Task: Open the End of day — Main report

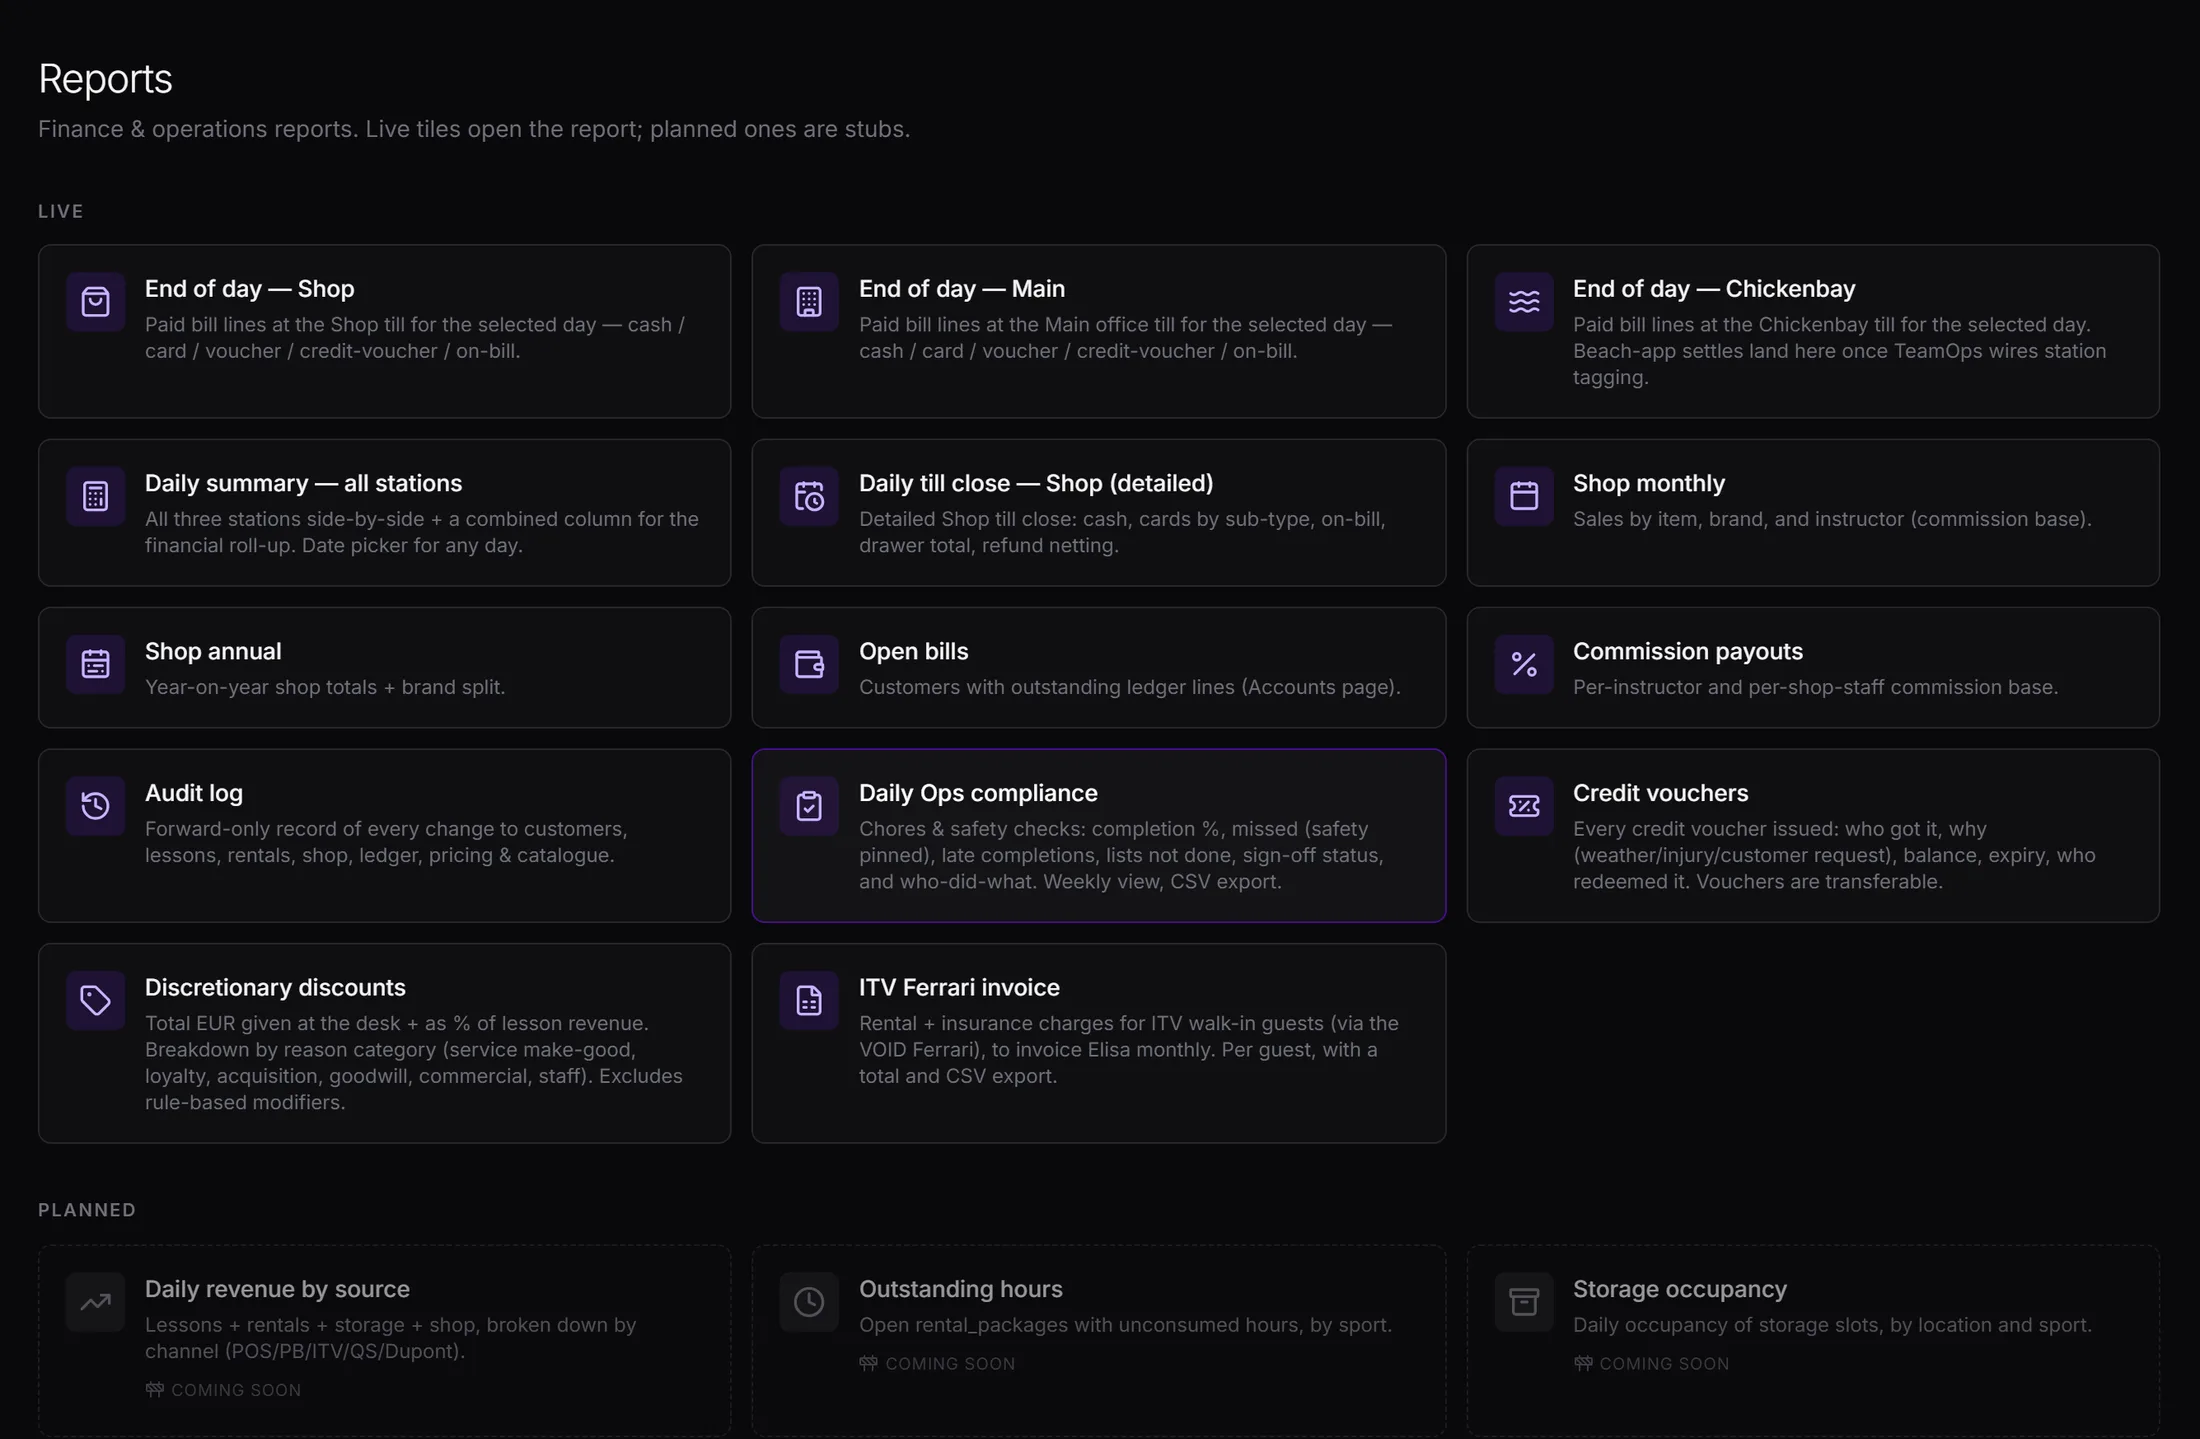Action: pos(1098,331)
